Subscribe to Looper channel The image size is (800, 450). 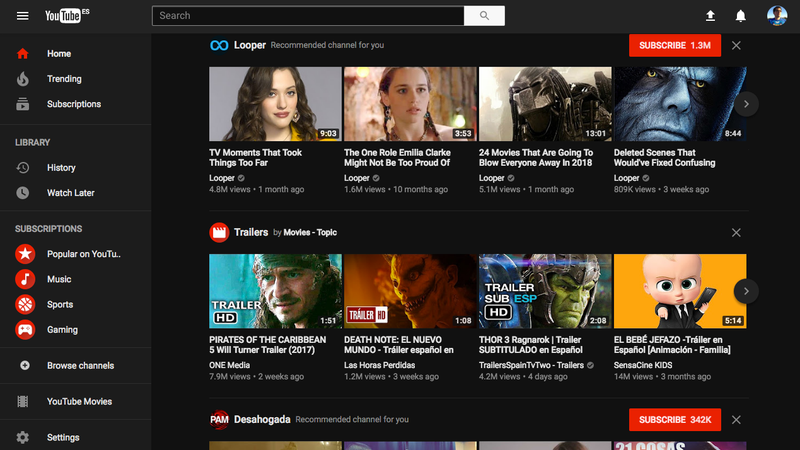tap(674, 45)
